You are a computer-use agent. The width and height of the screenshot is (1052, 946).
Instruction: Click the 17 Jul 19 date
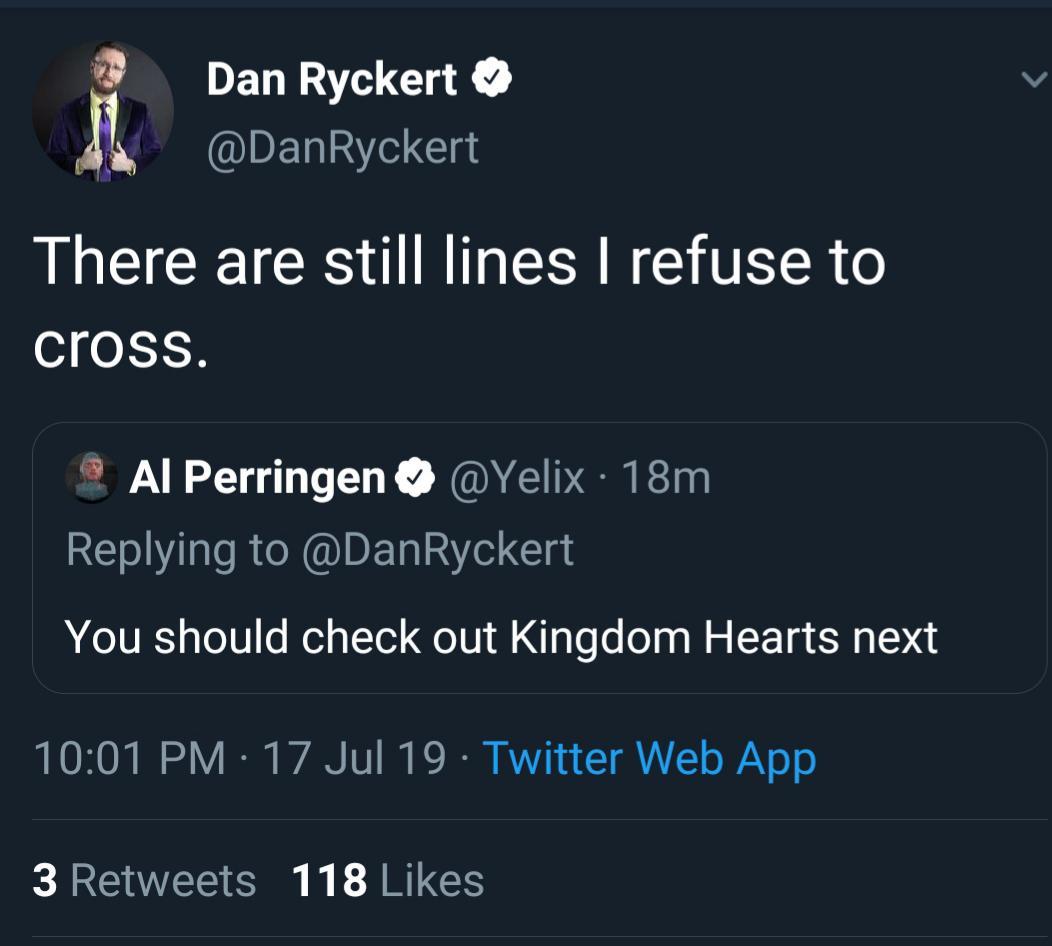(x=354, y=758)
